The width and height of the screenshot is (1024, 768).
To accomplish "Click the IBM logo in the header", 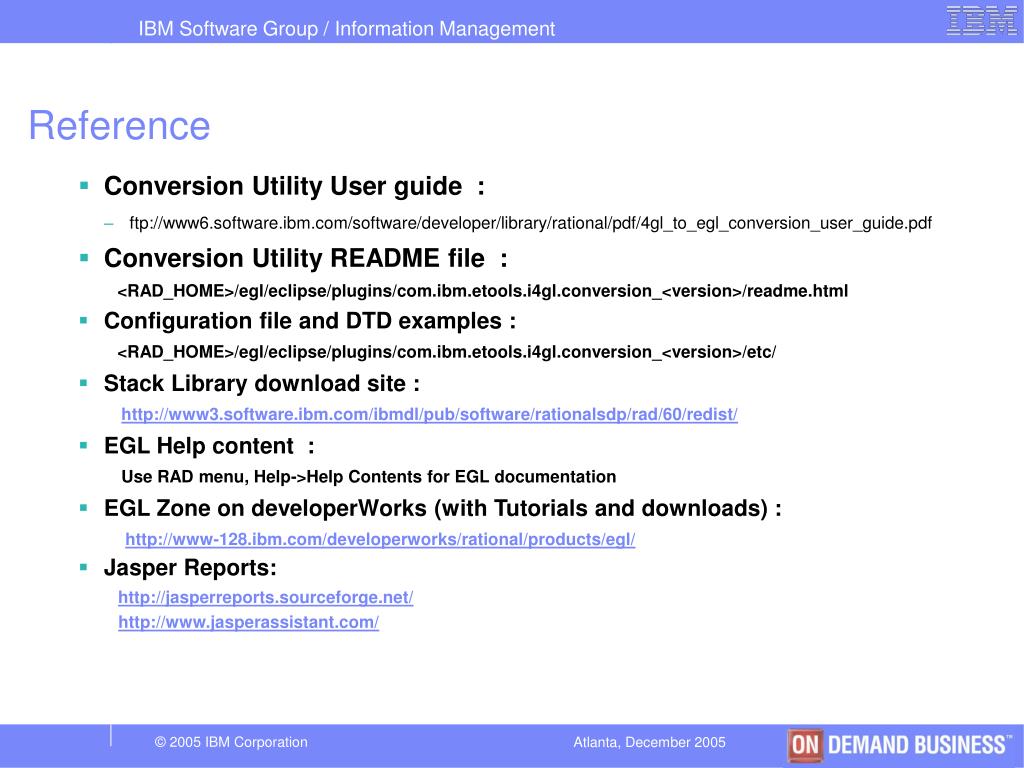I will point(981,21).
